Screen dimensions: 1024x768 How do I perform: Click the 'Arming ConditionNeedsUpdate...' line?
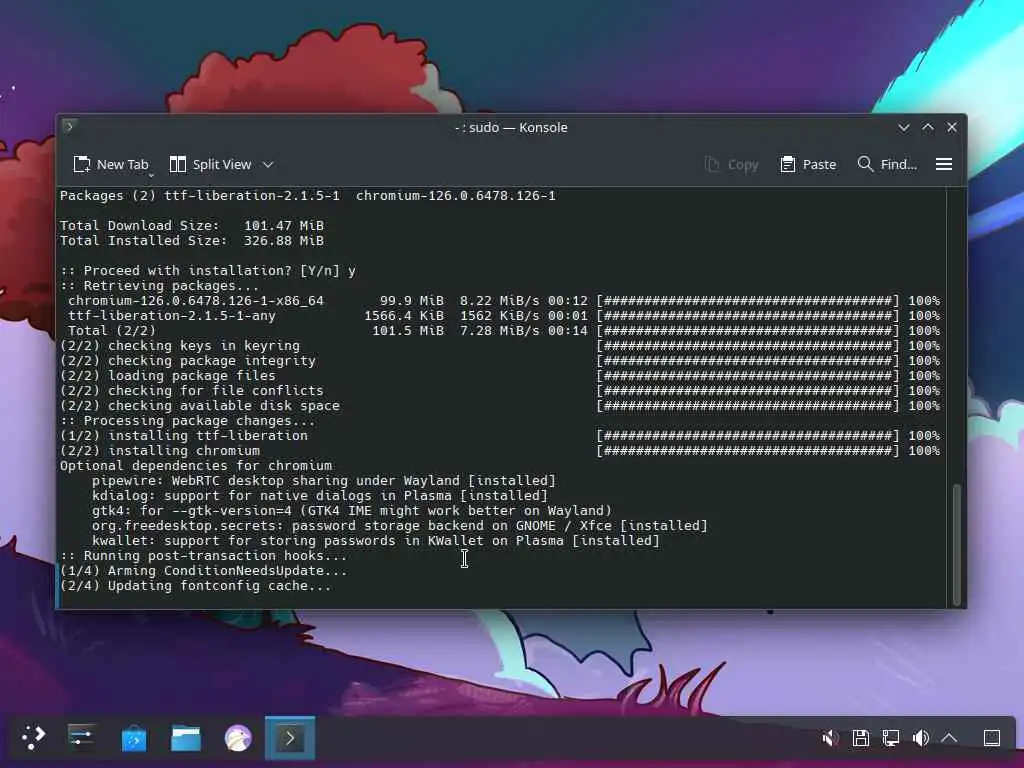pos(203,571)
